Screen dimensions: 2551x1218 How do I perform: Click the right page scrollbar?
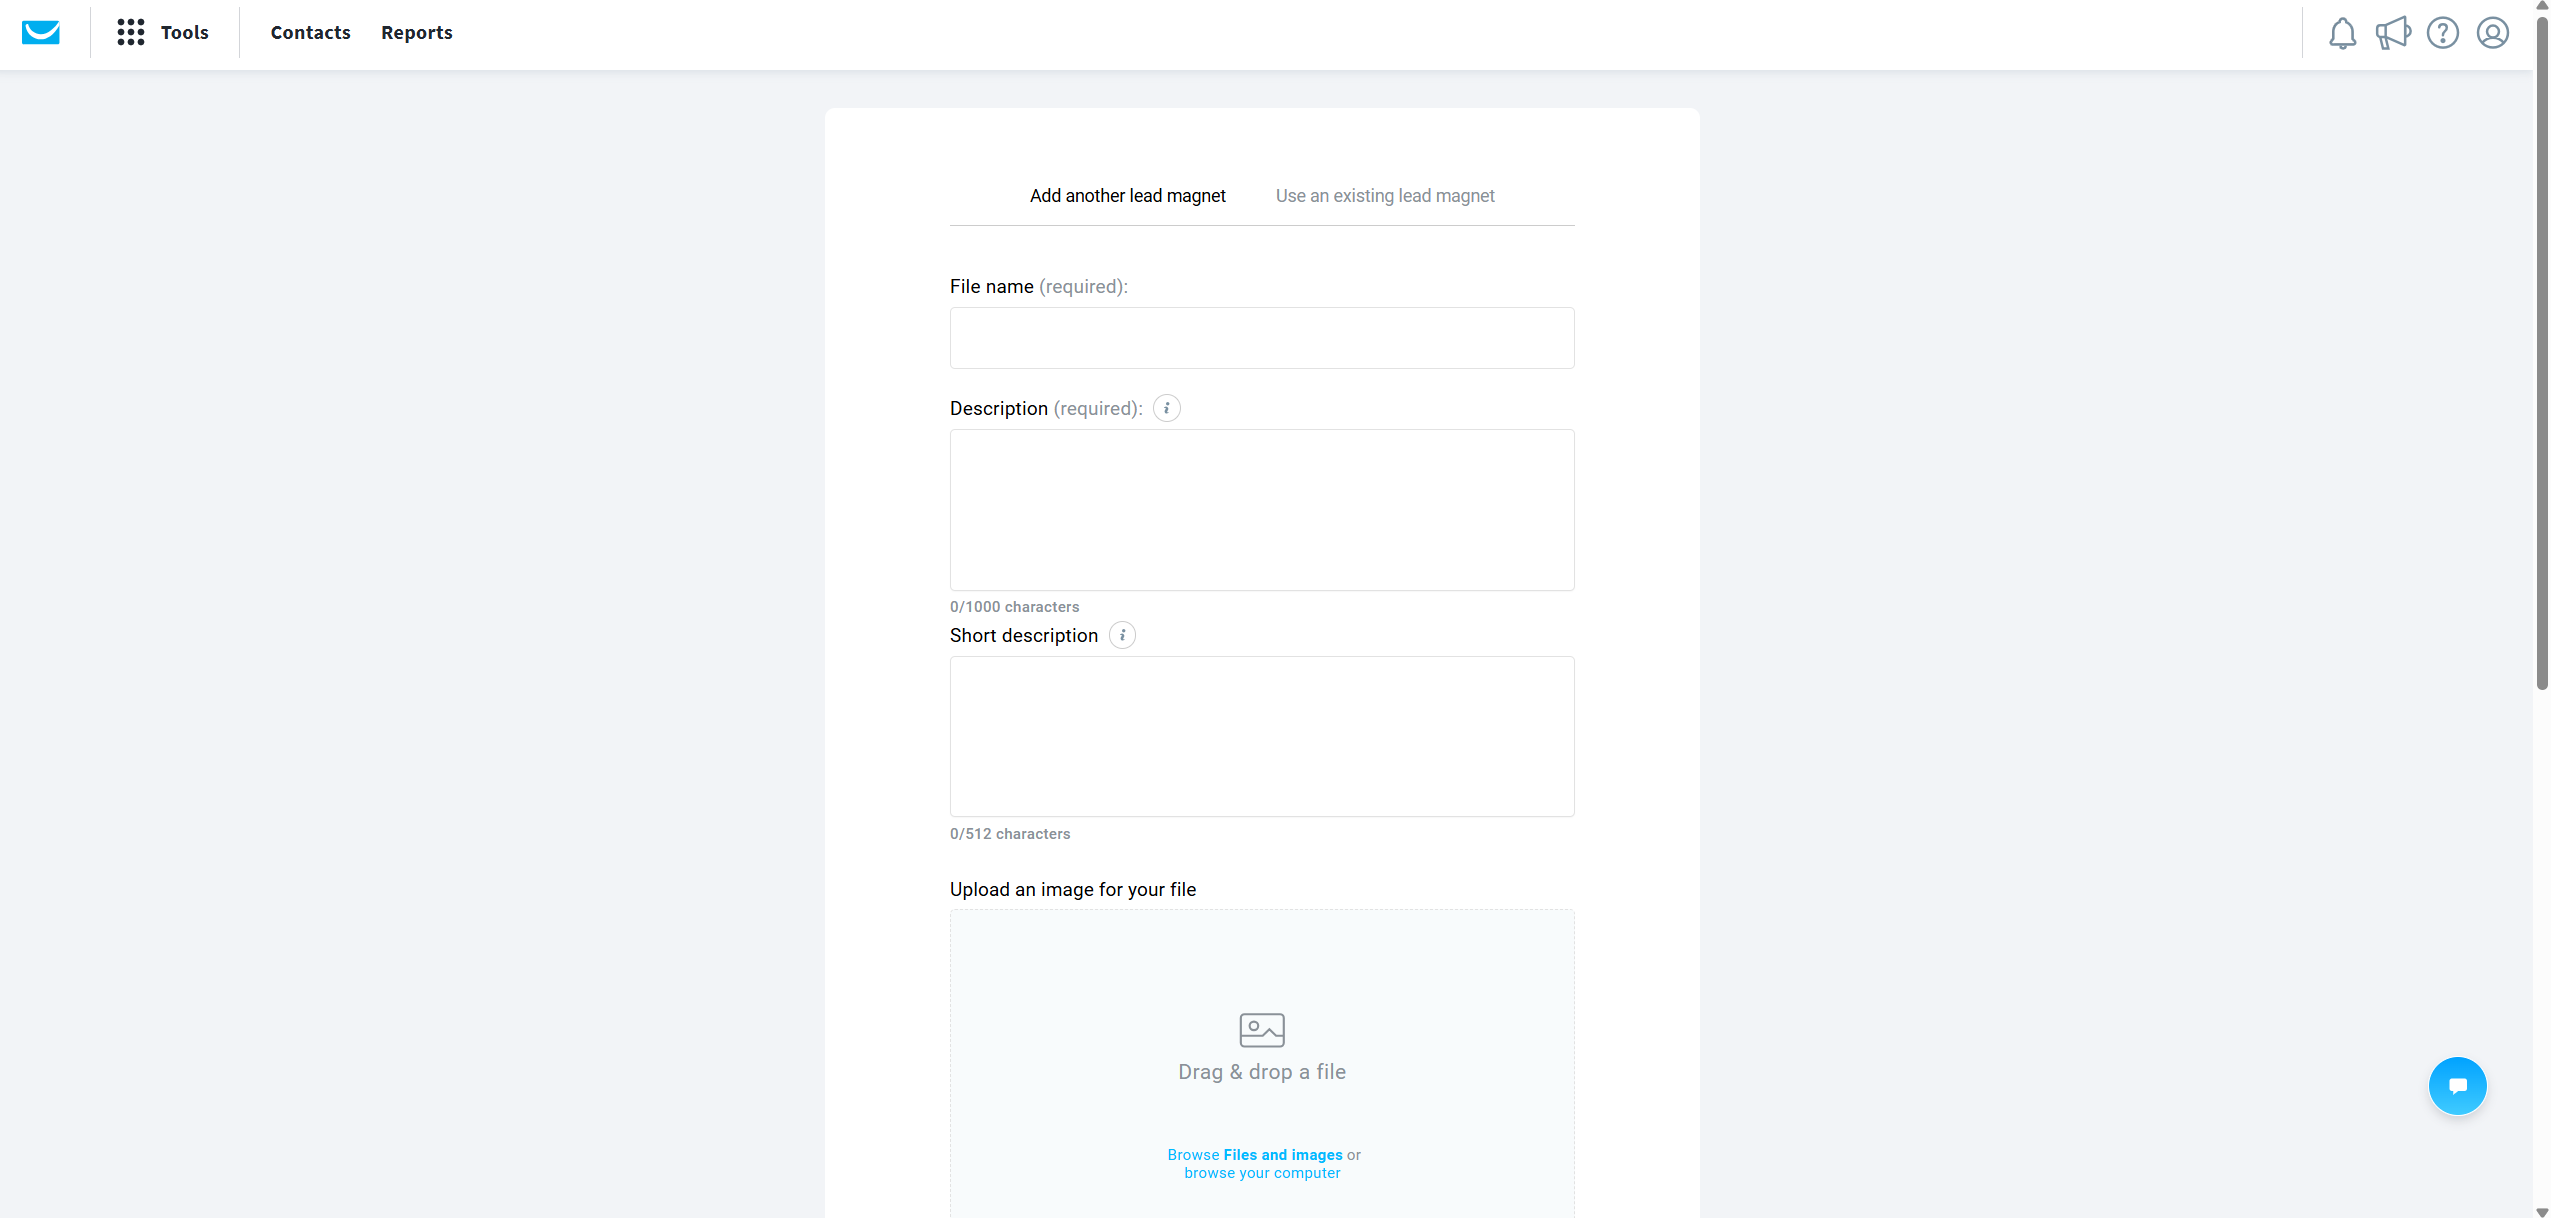(x=2541, y=350)
